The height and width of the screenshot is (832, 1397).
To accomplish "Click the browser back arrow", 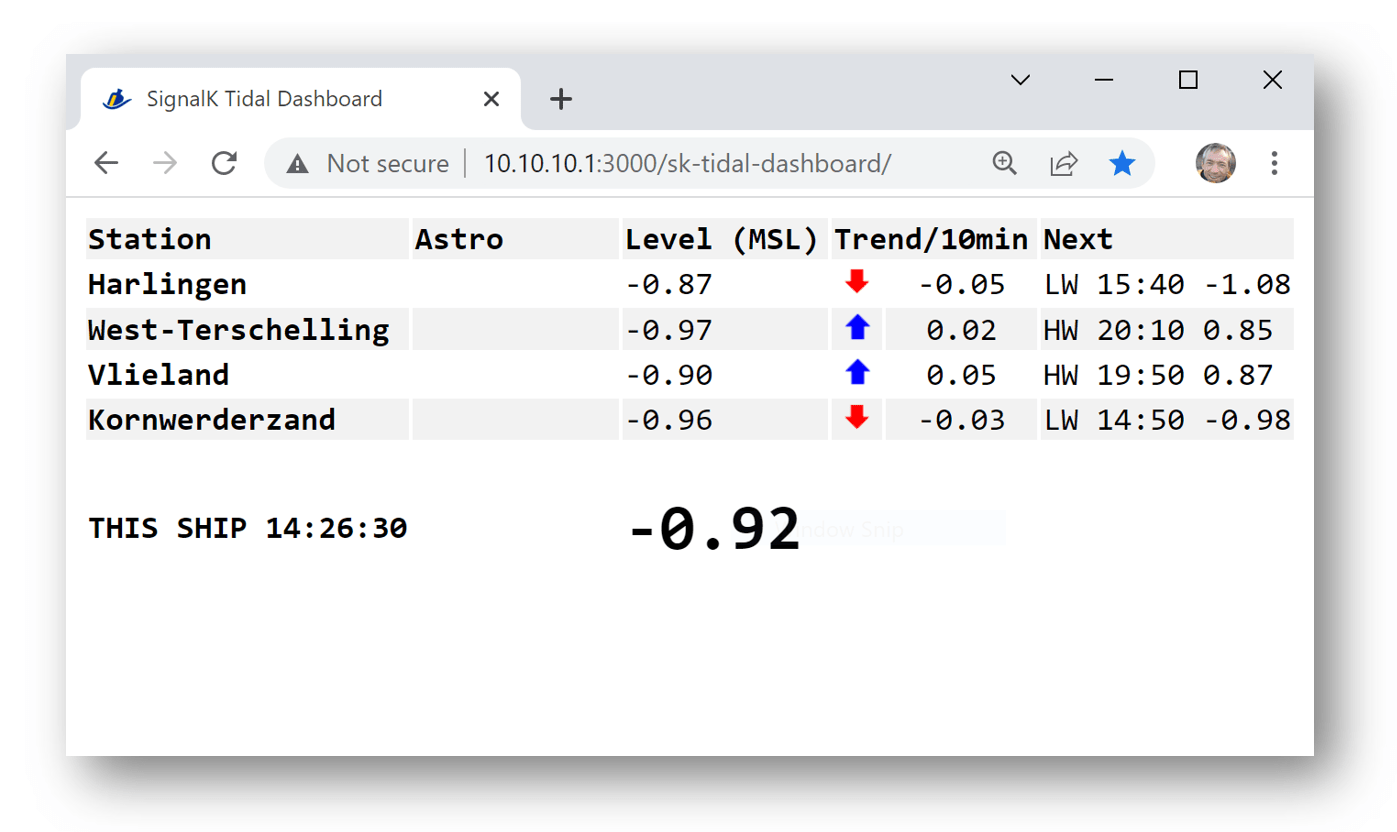I will coord(106,163).
